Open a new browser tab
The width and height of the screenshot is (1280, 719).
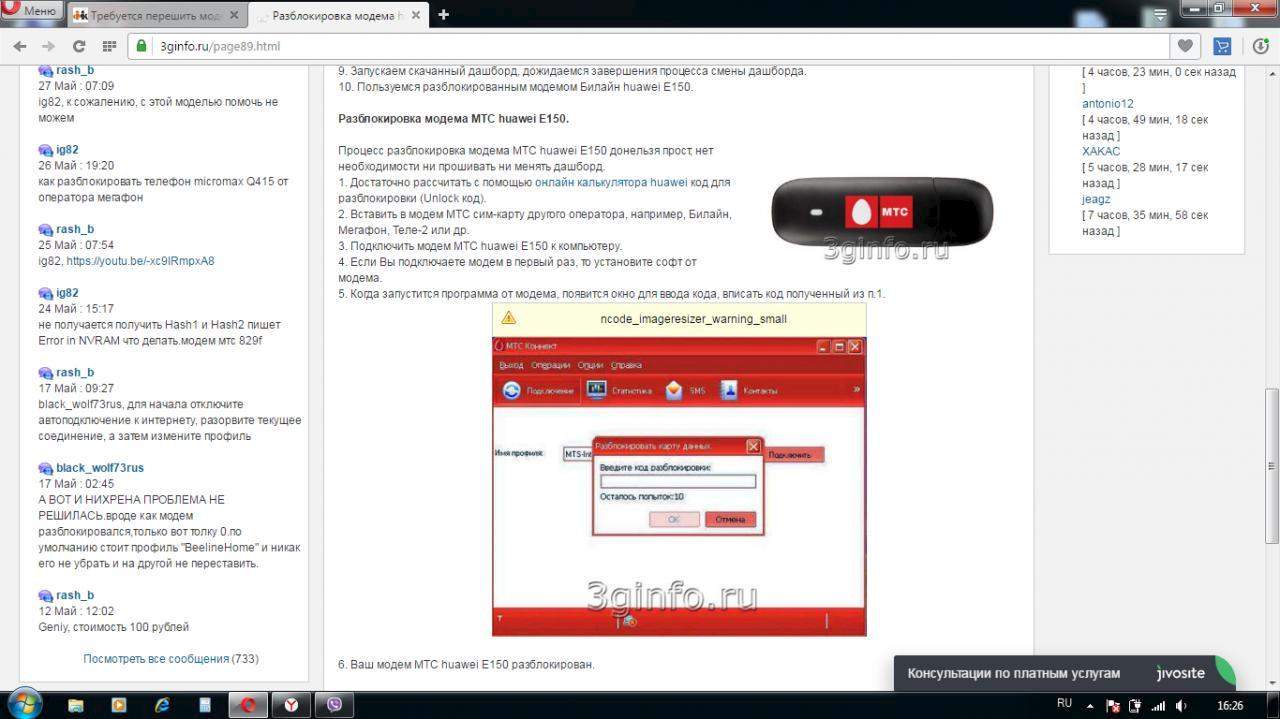[x=443, y=14]
